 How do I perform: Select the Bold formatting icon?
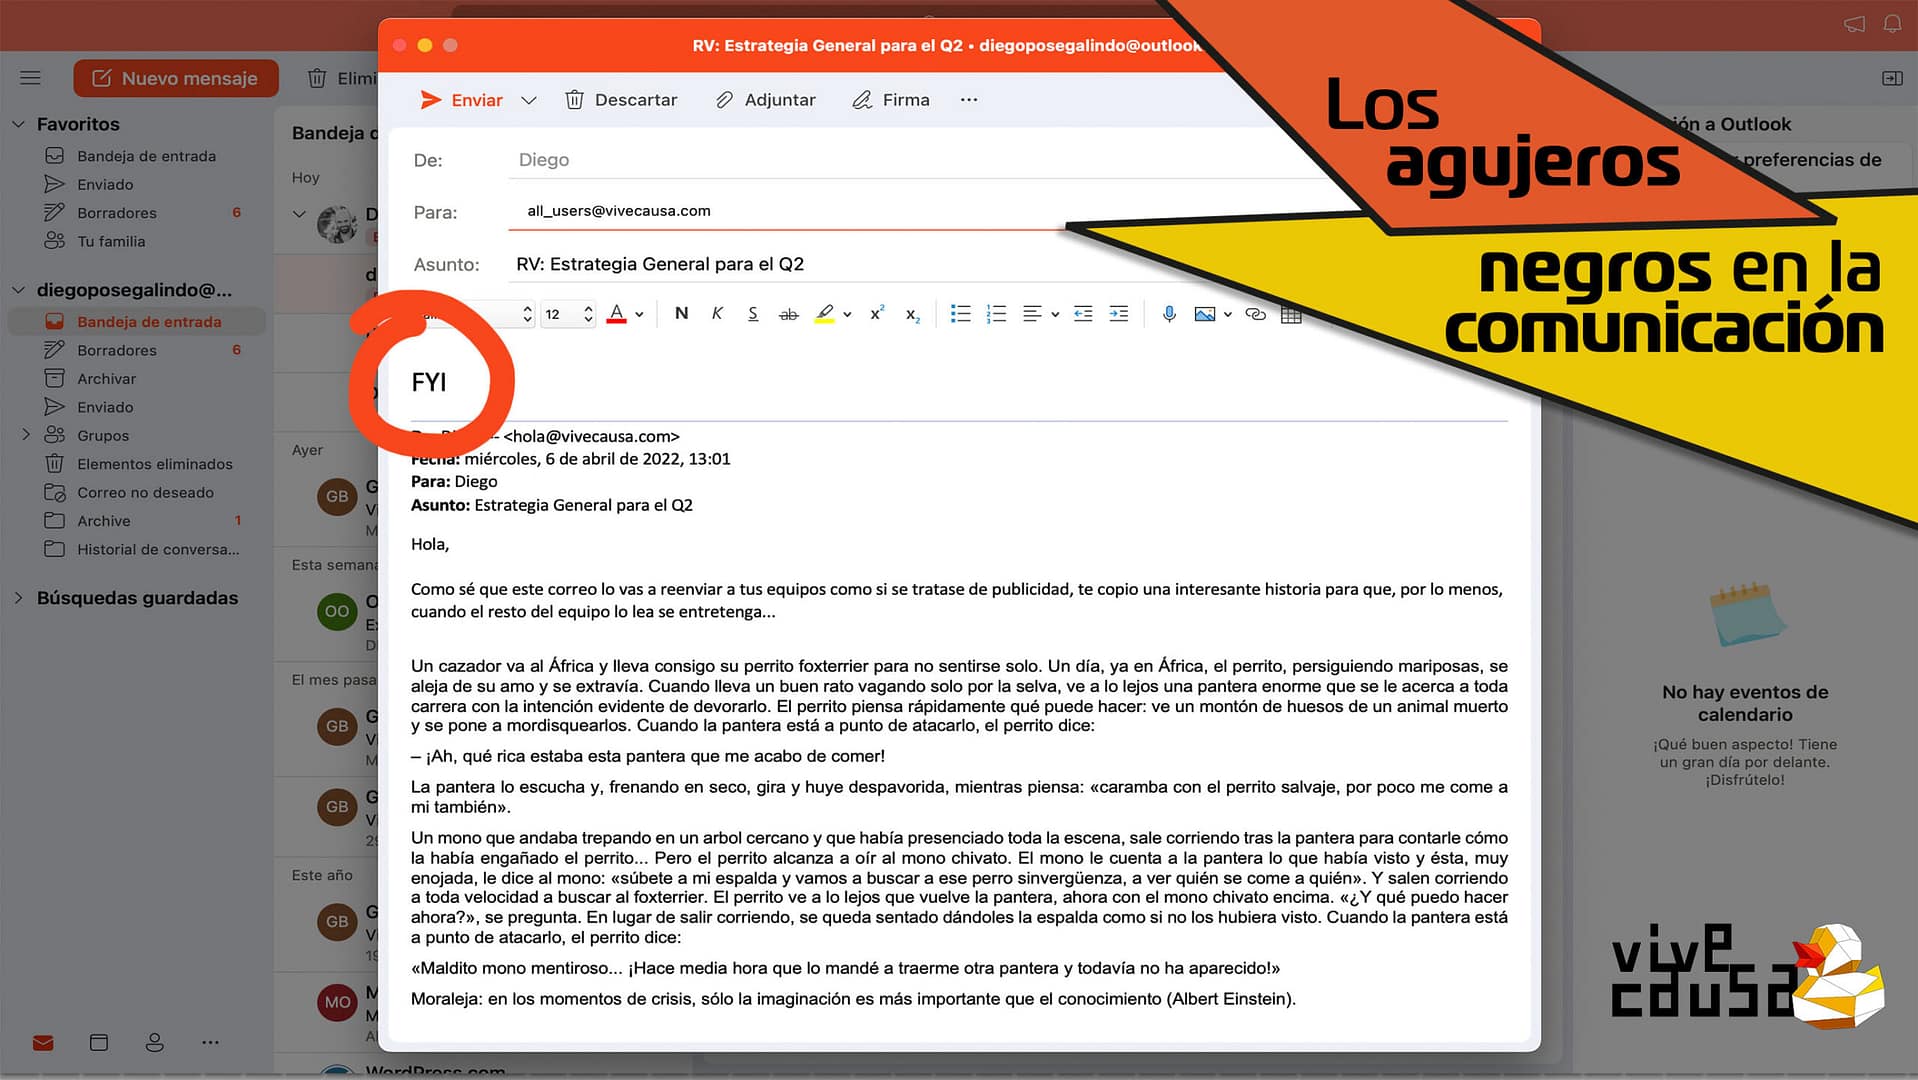point(681,313)
